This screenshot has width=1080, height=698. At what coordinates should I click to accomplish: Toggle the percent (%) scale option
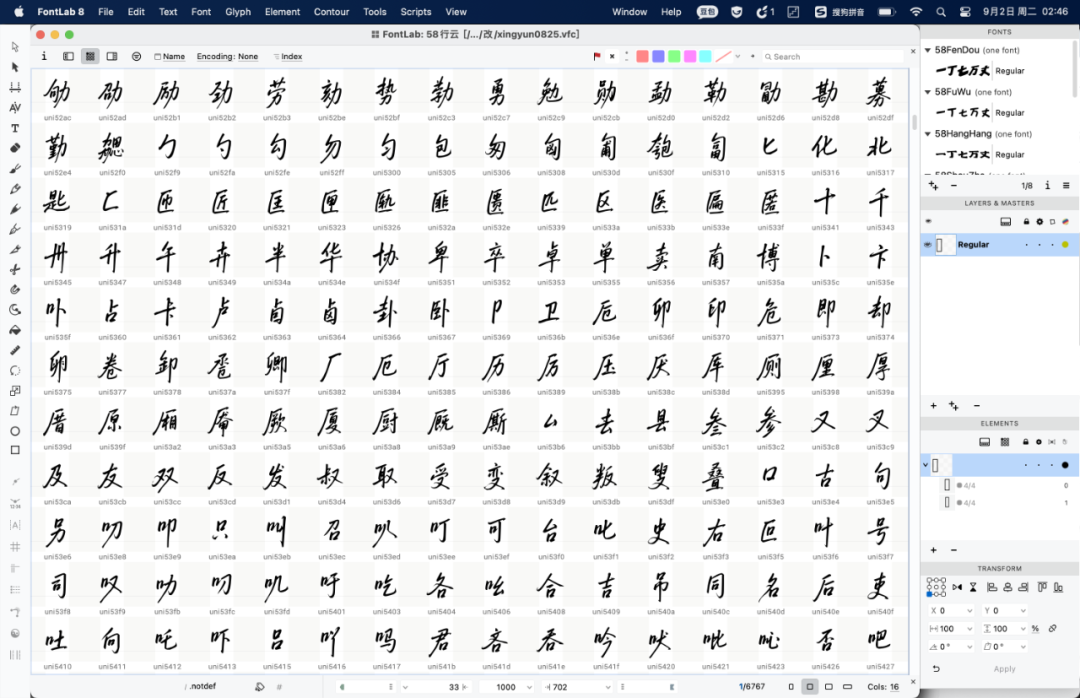pos(1035,628)
